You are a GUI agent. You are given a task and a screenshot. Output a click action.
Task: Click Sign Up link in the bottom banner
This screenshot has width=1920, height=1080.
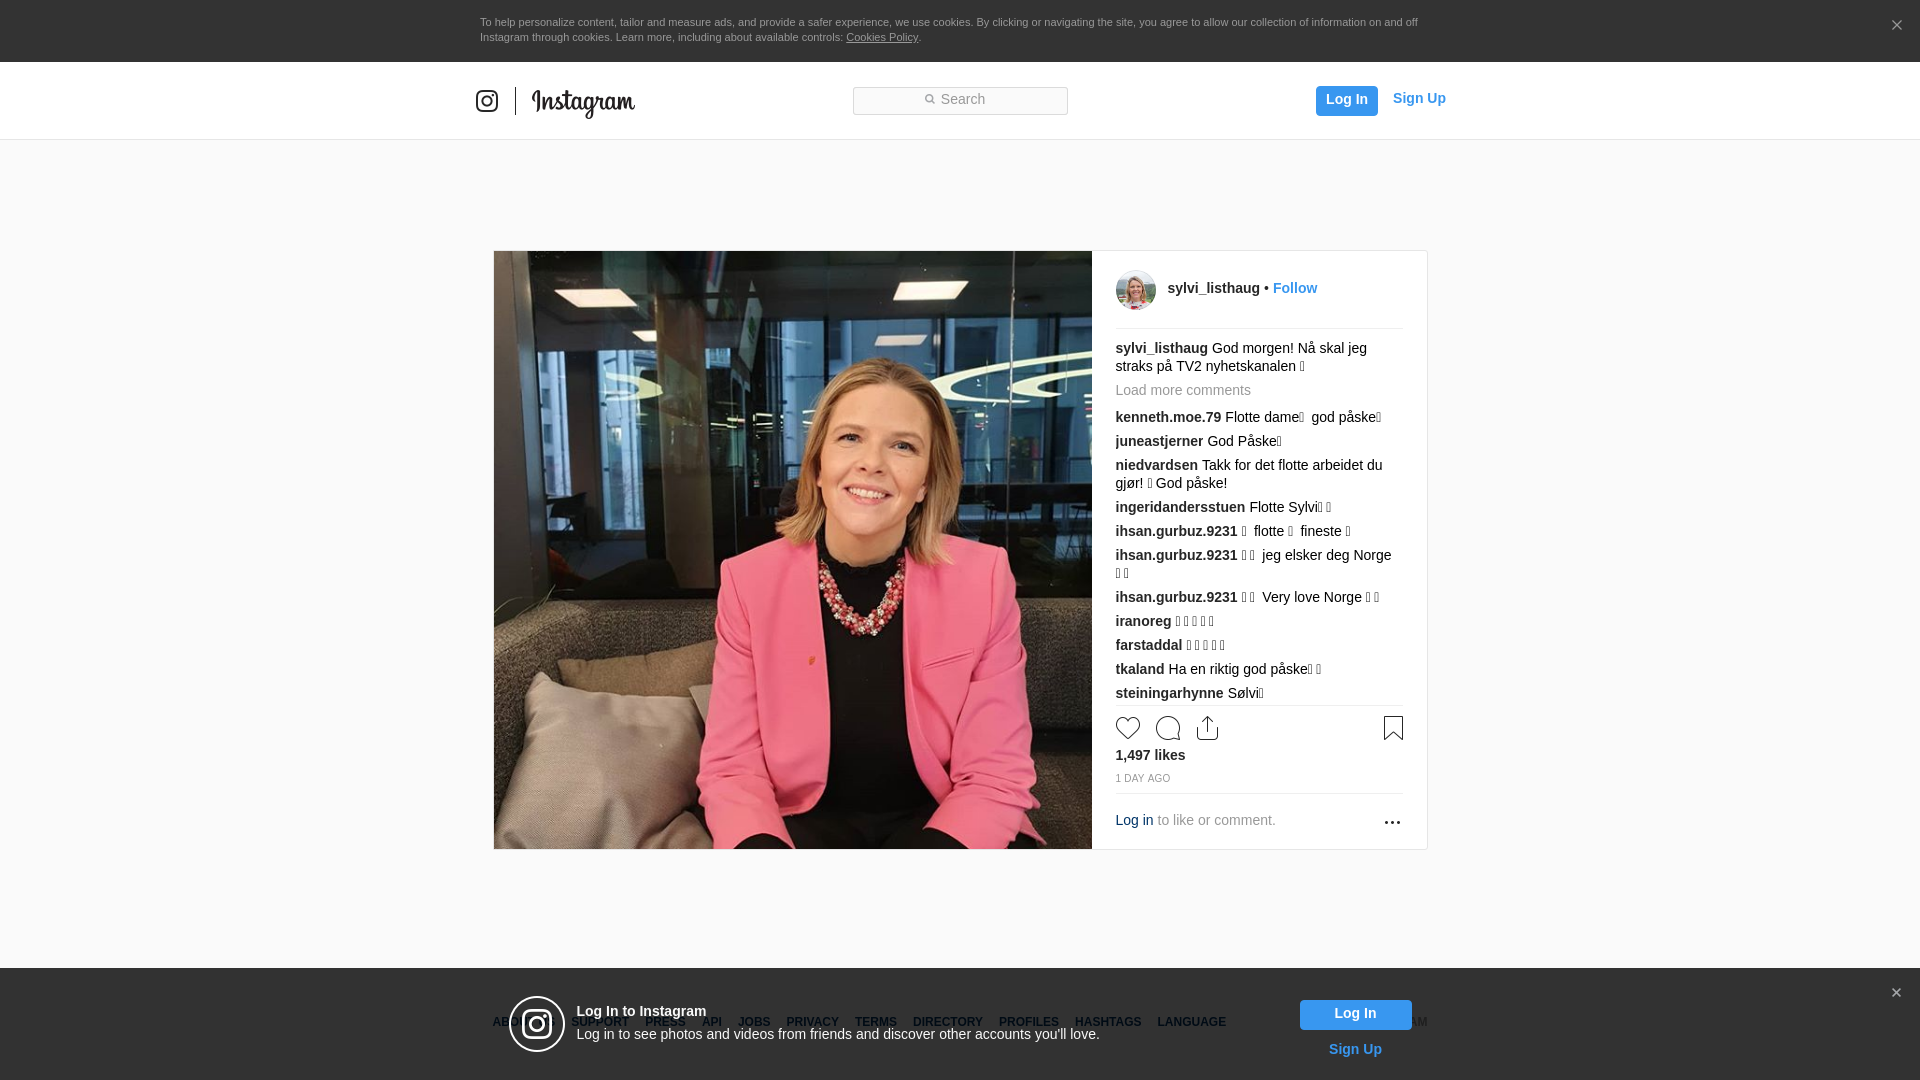[x=1355, y=1049]
